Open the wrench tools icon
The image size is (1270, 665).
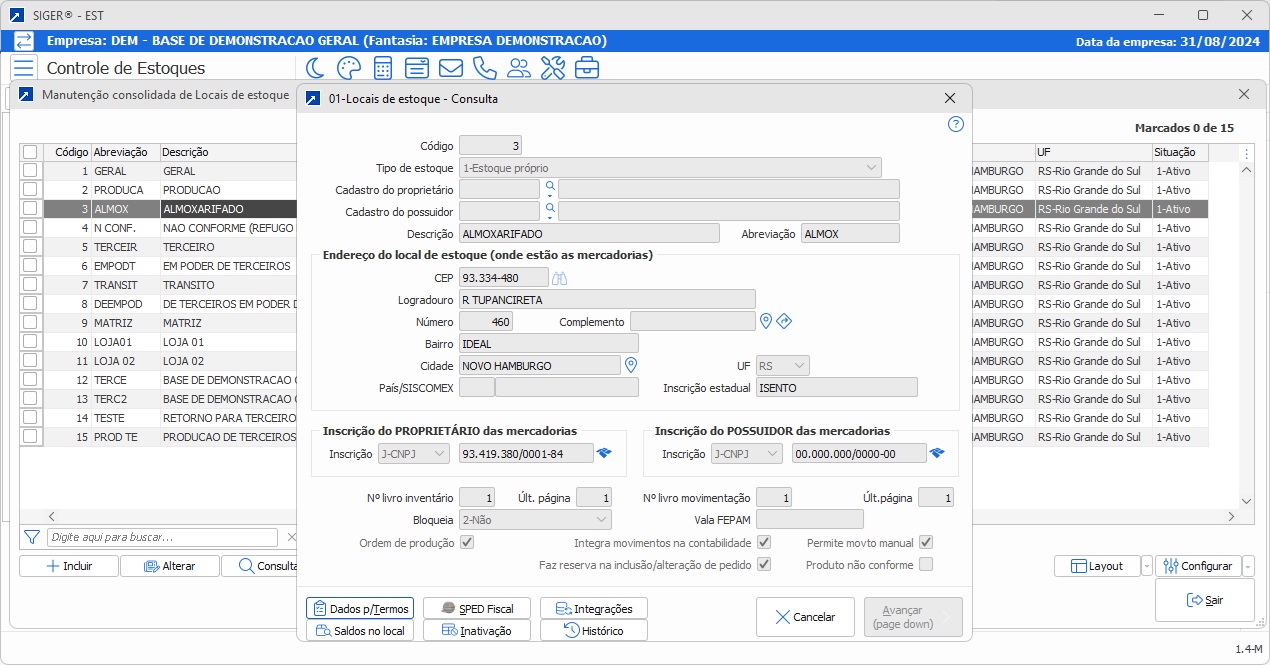[x=552, y=68]
